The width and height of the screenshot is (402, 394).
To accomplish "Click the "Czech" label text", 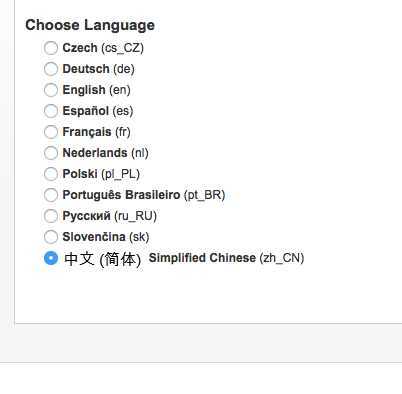I will coord(80,48).
